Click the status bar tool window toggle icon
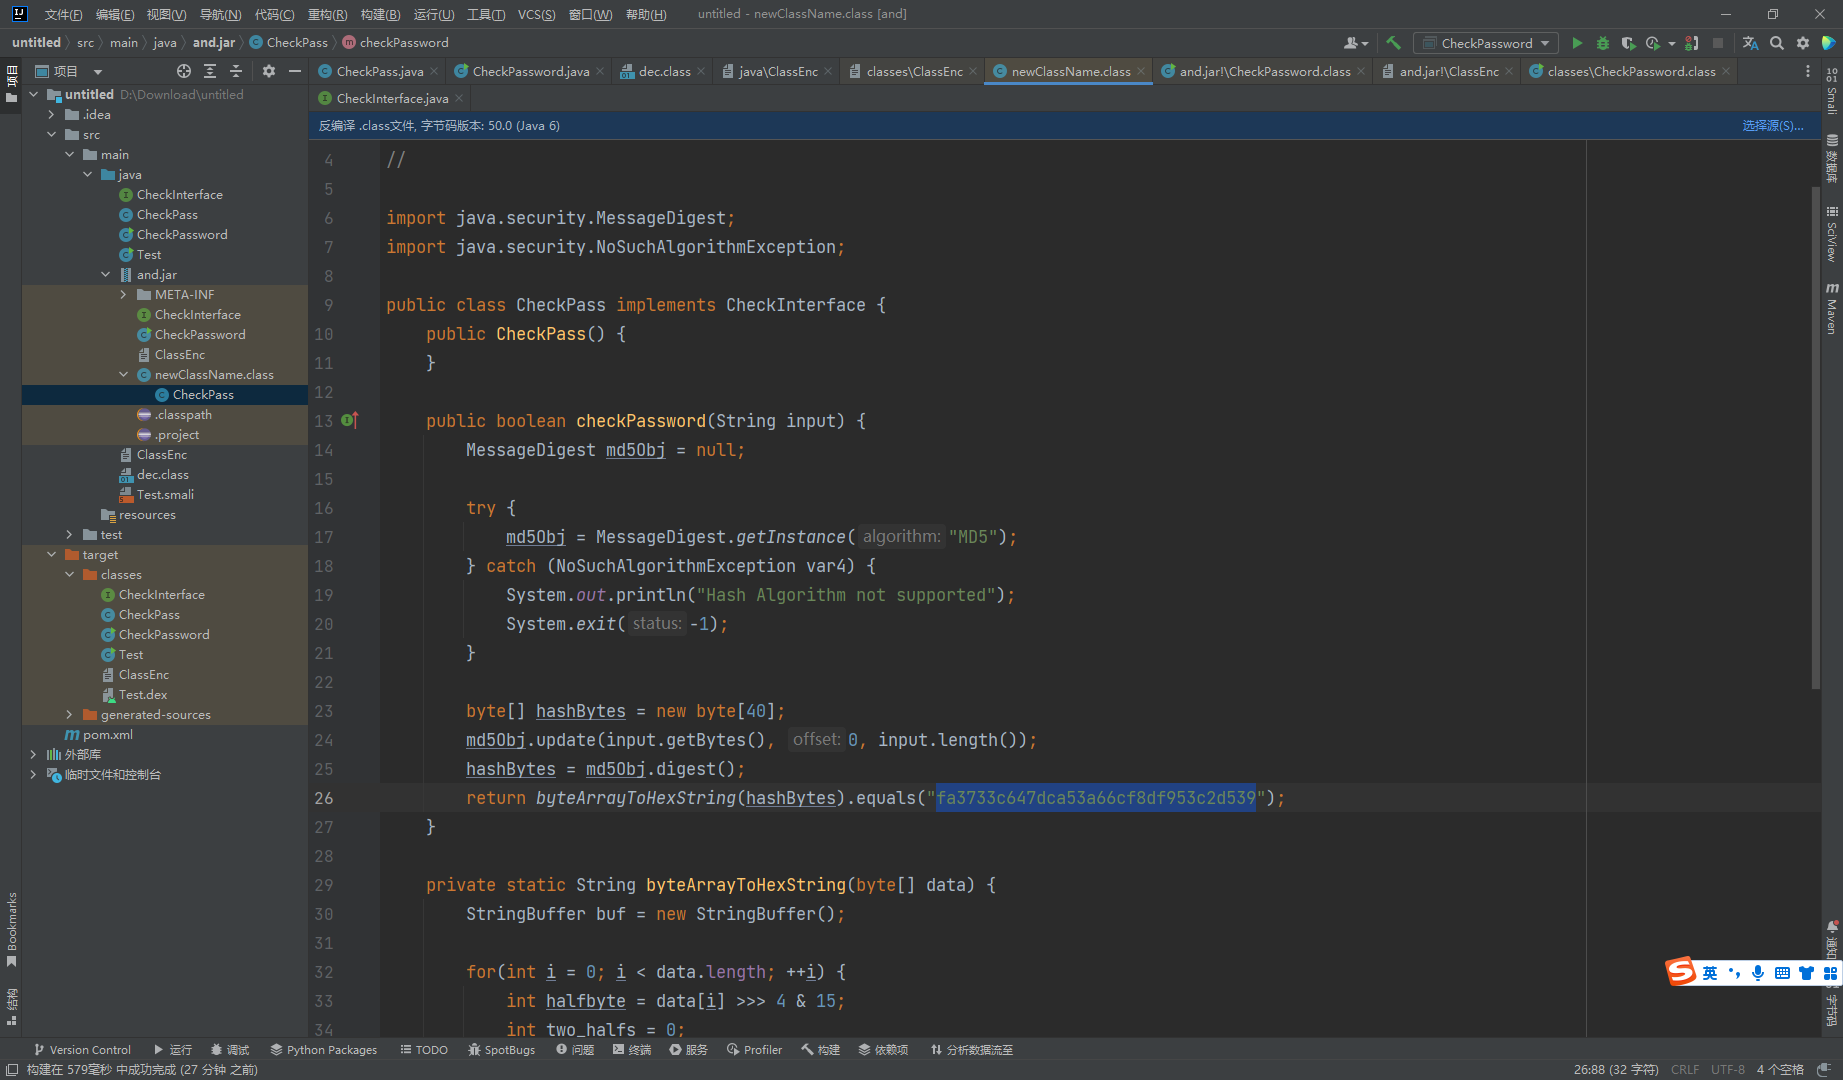1843x1080 pixels. (x=12, y=1069)
